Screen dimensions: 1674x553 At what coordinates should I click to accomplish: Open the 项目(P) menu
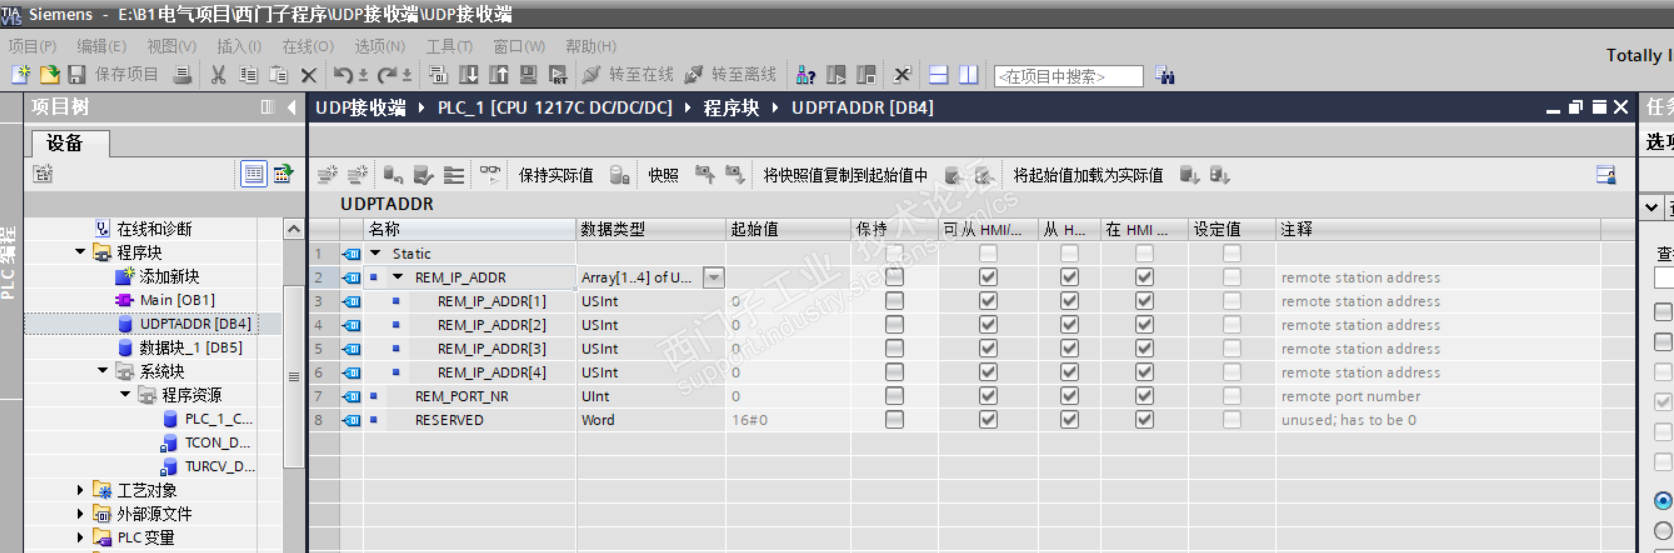click(x=32, y=46)
